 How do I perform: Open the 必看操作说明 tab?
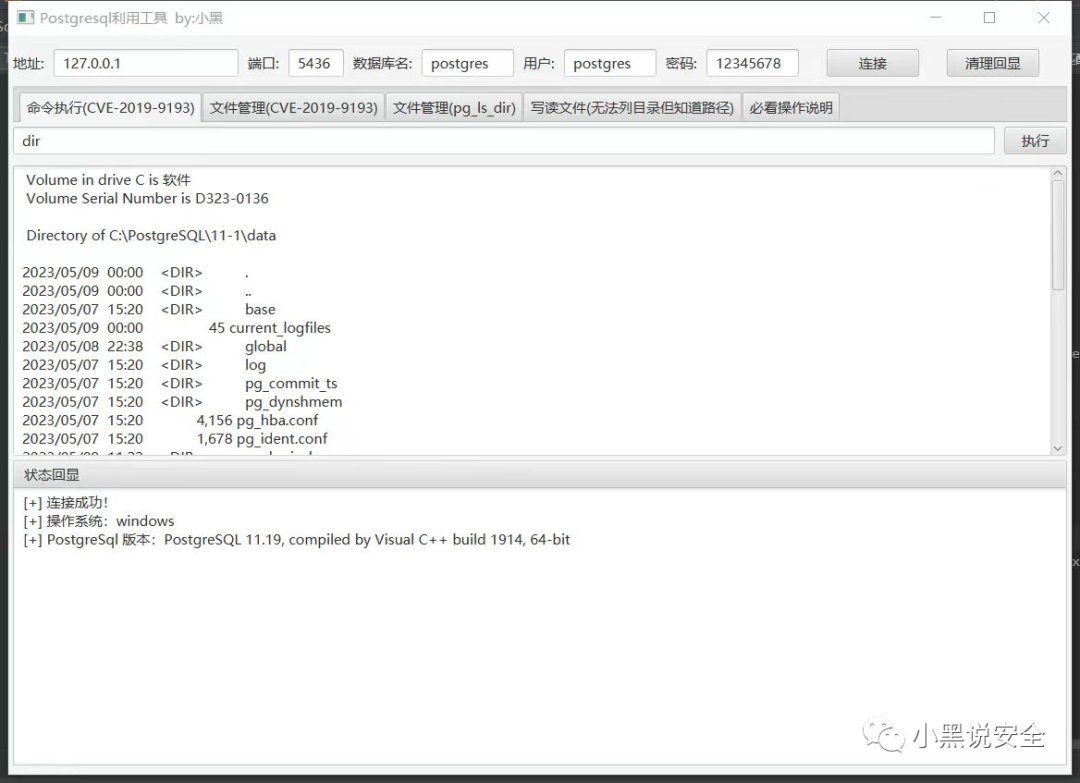791,107
